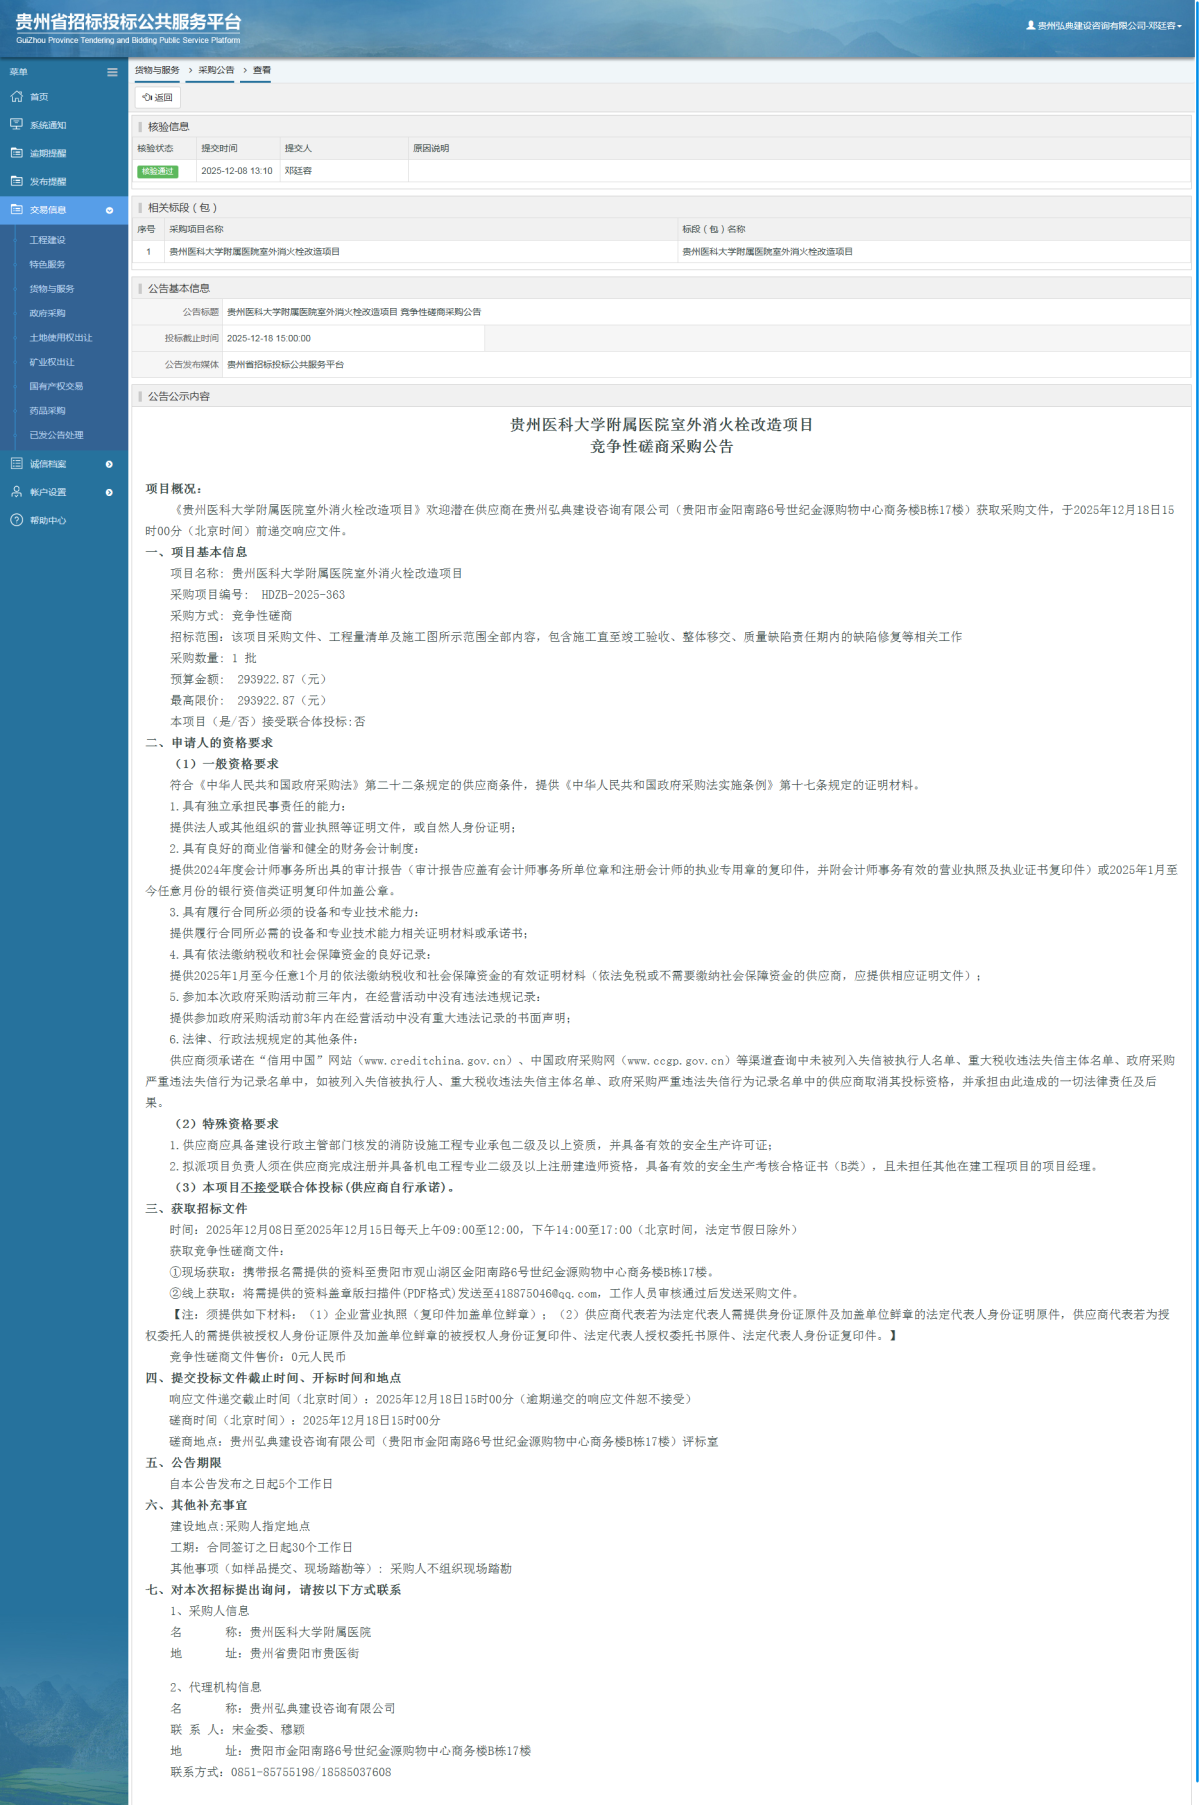Click the user avatar icon in header

coord(1030,26)
